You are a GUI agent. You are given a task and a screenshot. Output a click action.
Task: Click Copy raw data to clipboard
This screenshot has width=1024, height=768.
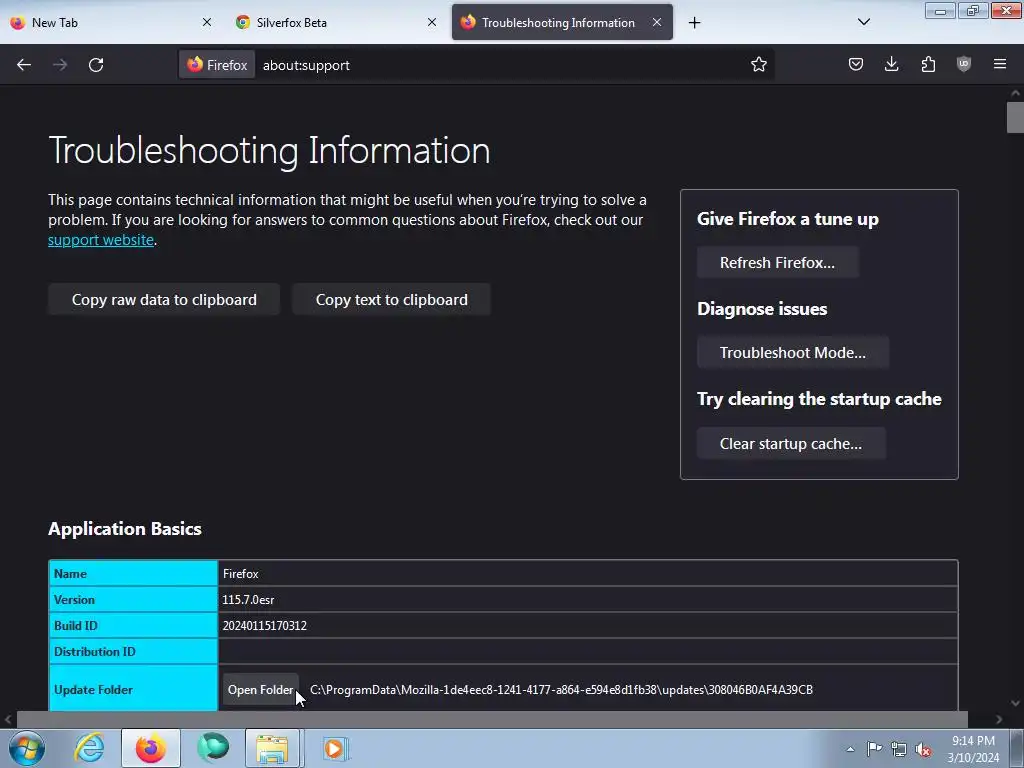[164, 300]
